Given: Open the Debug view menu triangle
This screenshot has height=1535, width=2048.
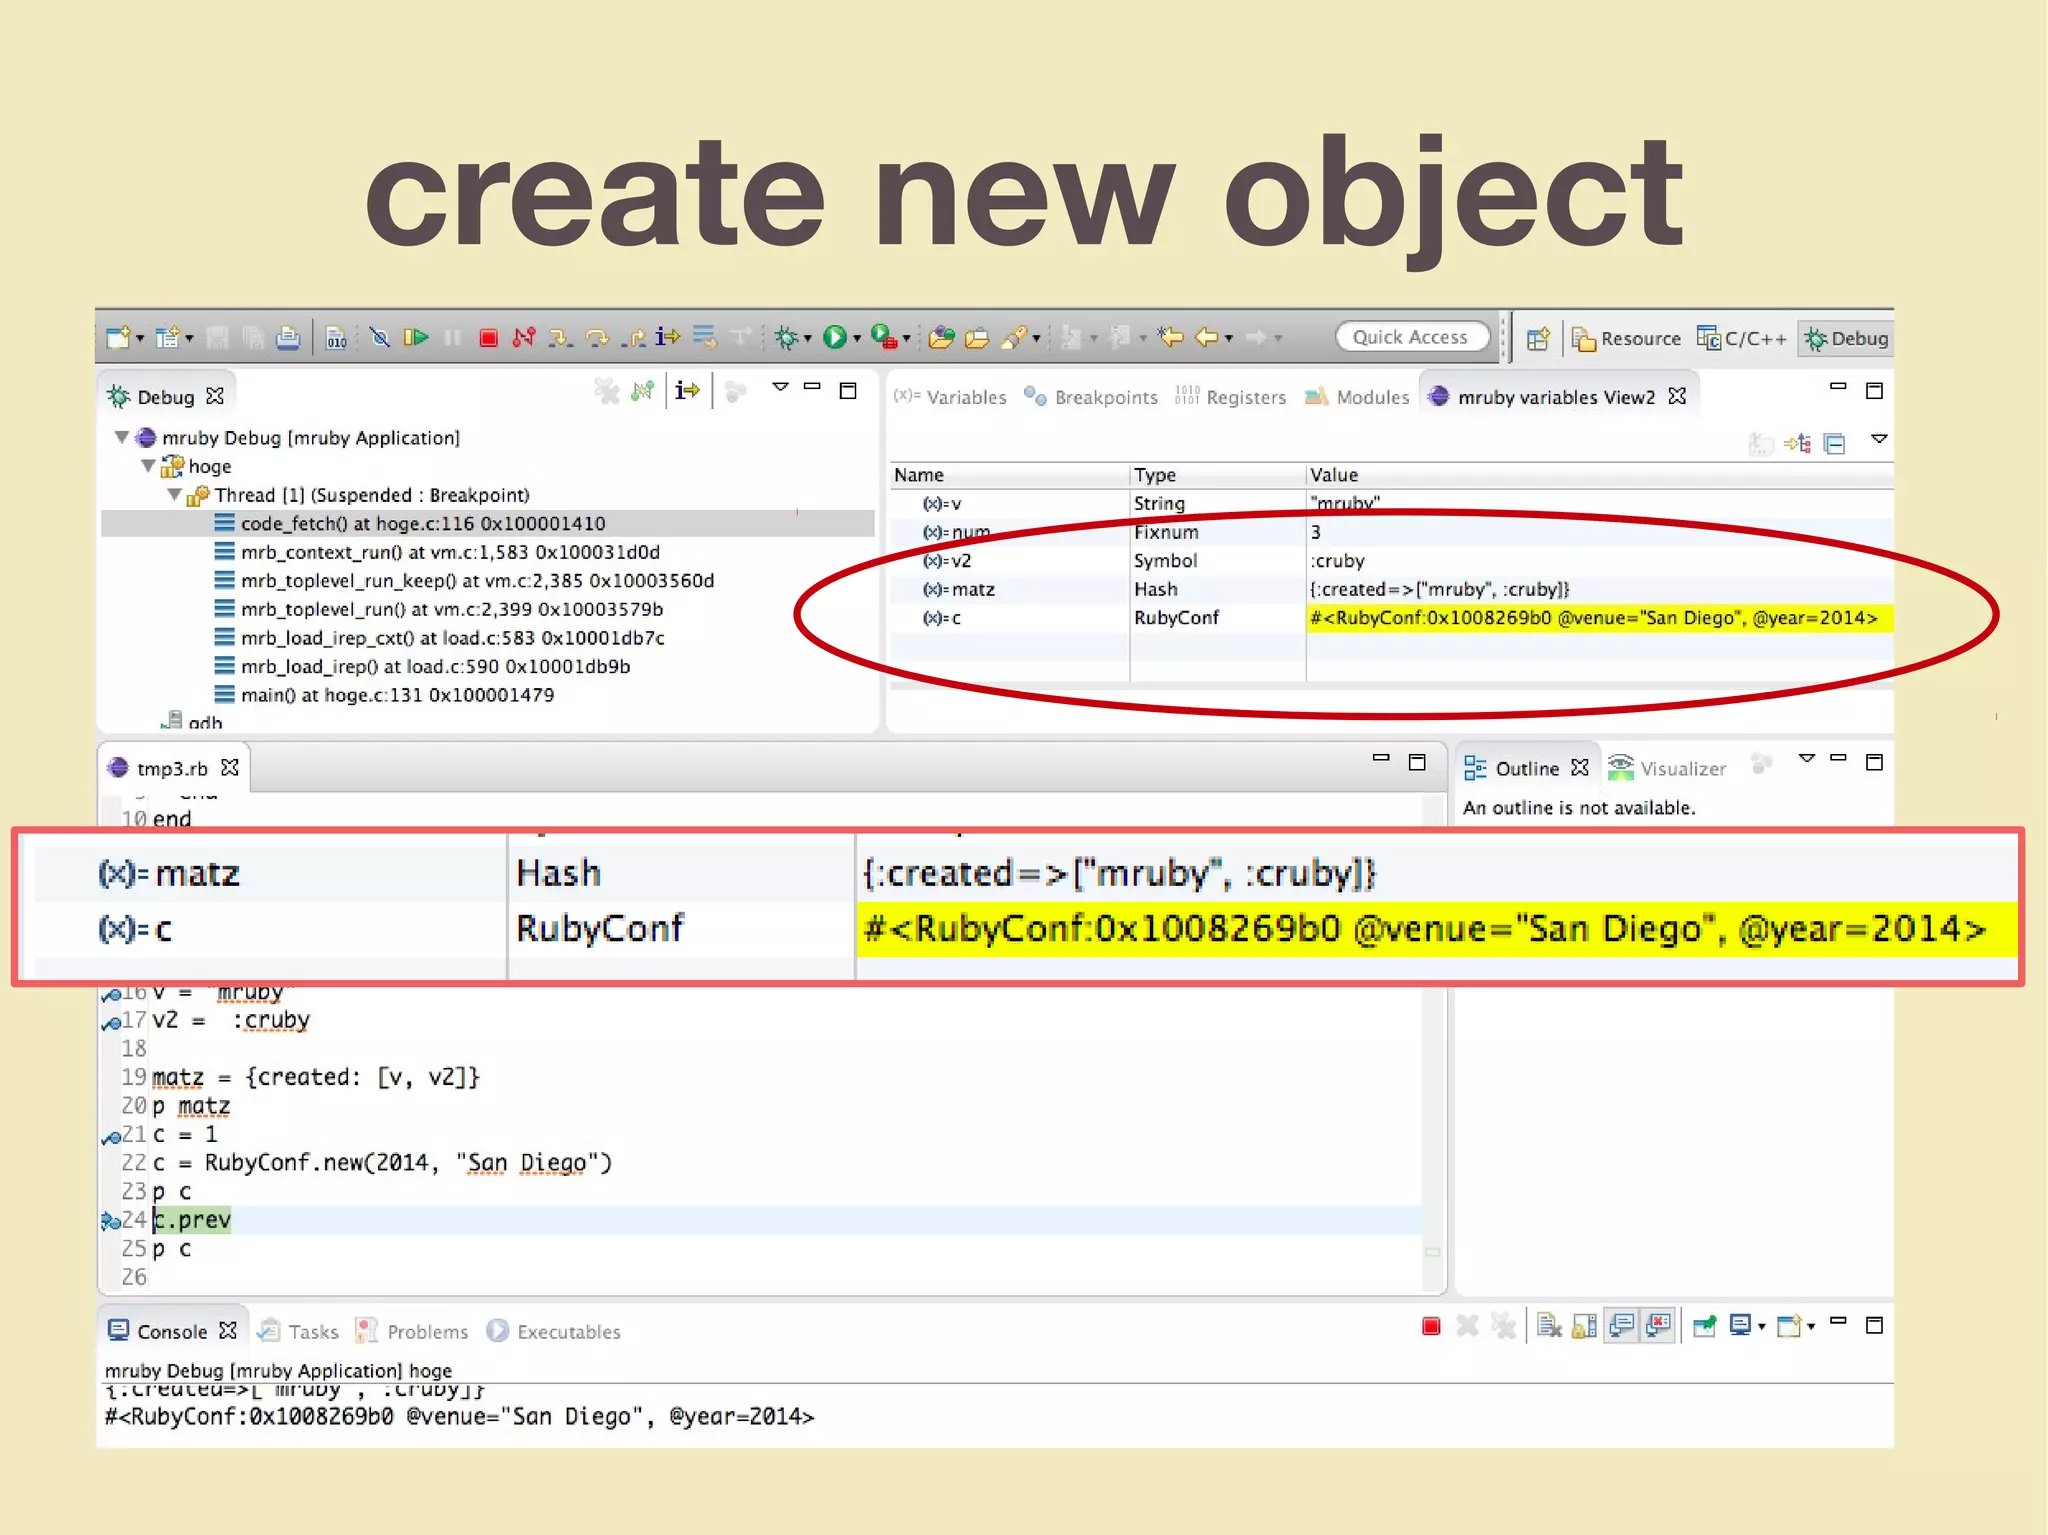Looking at the screenshot, I should point(781,387).
